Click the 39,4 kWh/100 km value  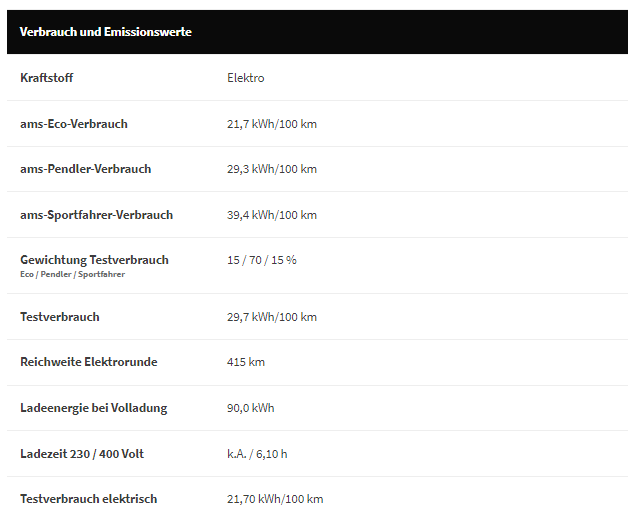271,215
